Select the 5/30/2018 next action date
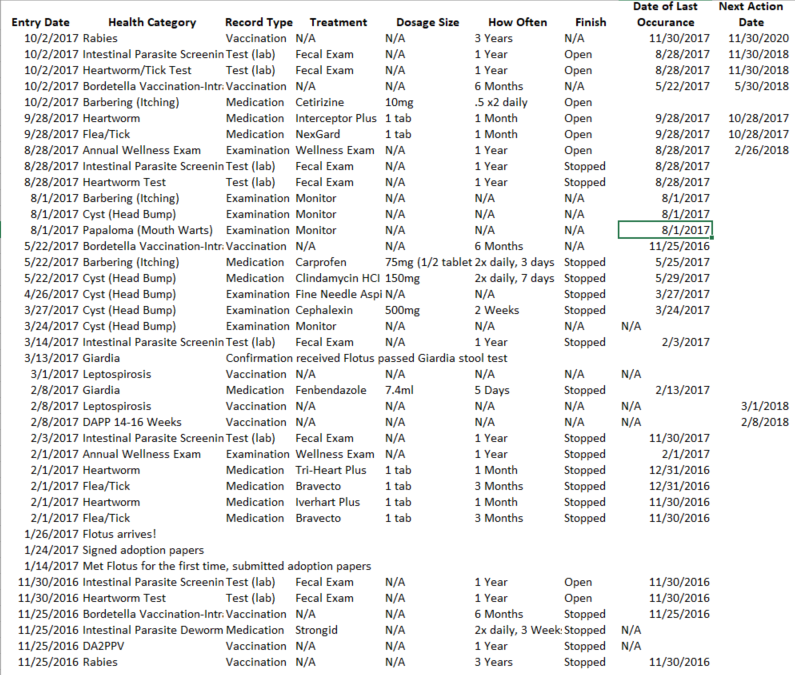The height and width of the screenshot is (675, 795). tap(762, 86)
